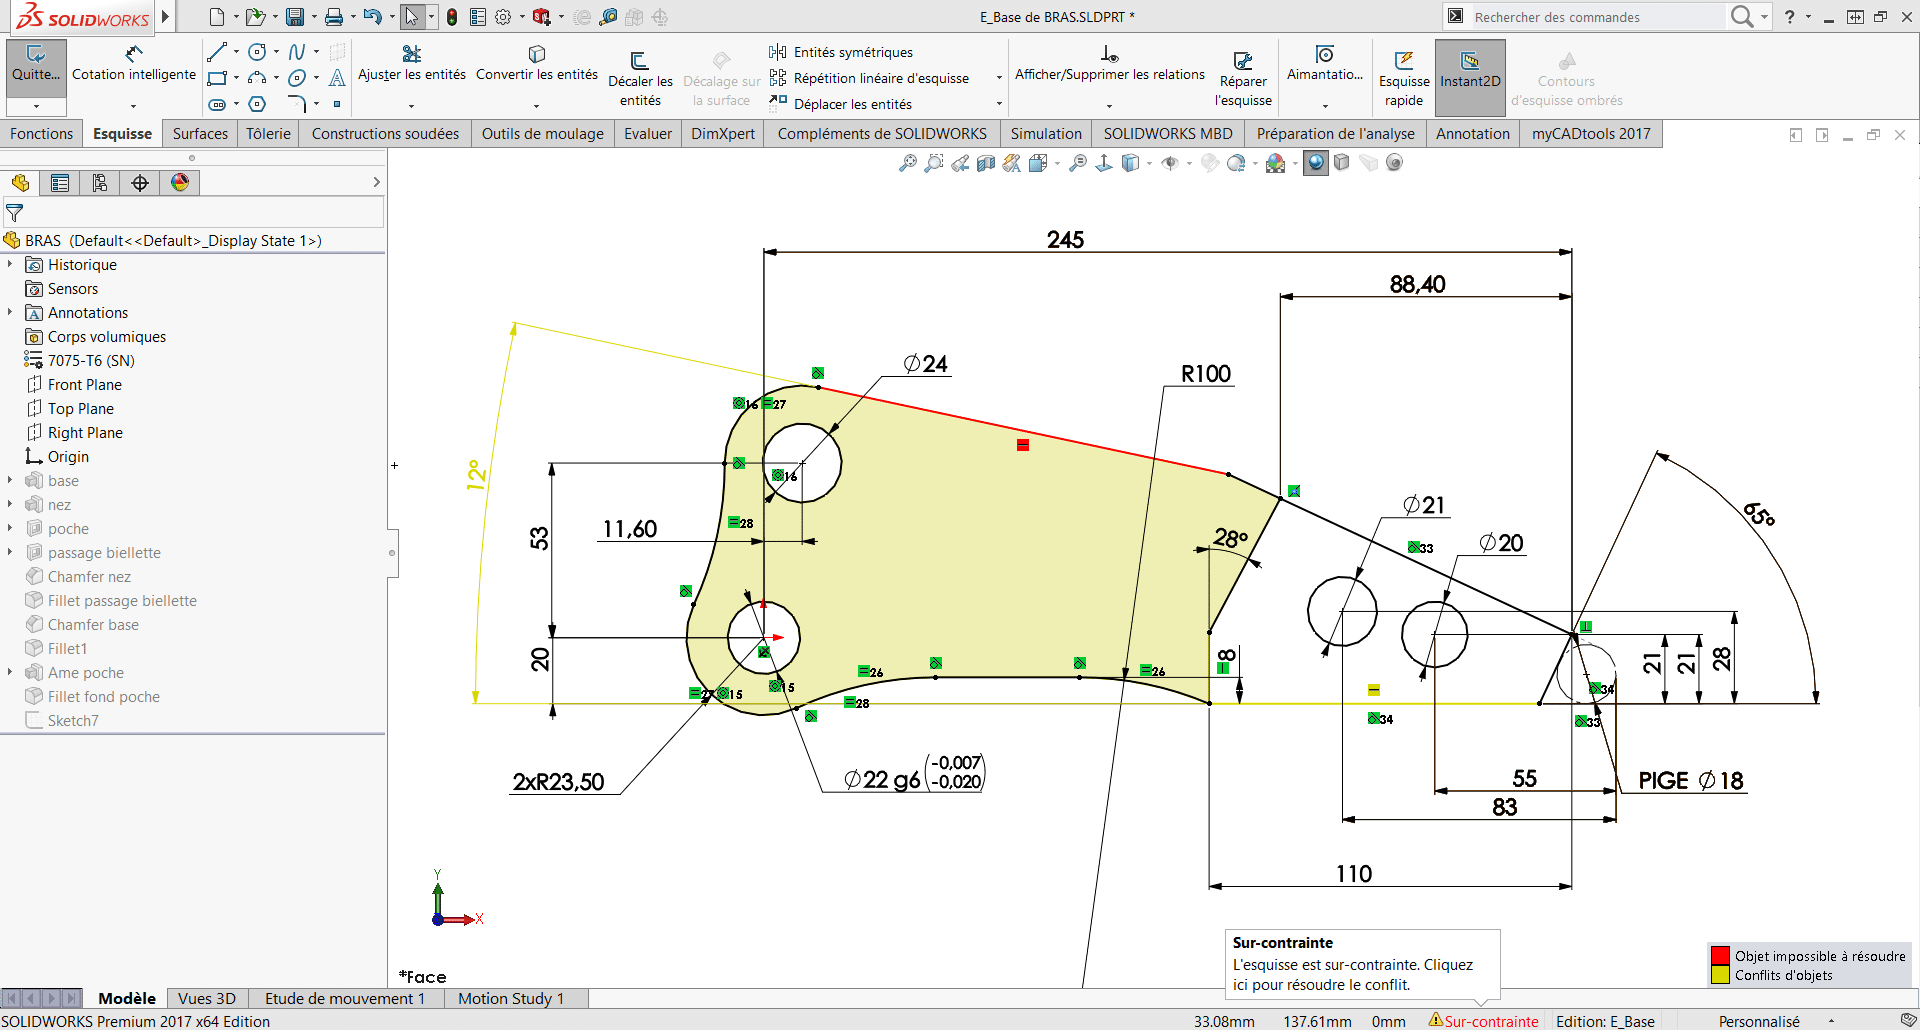Click the New document icon
The height and width of the screenshot is (1030, 1920).
pos(216,17)
